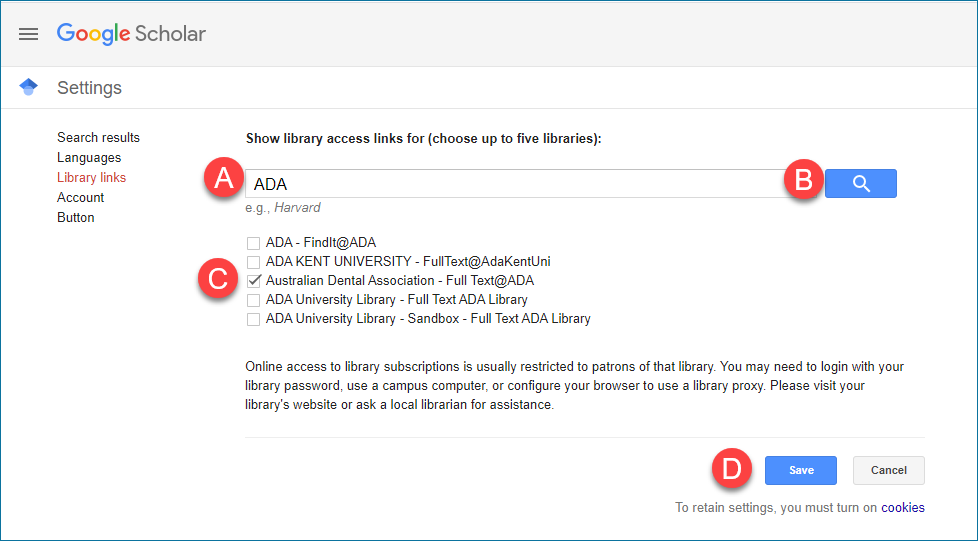This screenshot has height=541, width=978.
Task: Tick ADA University Library - Full Text checkbox
Action: pos(254,300)
